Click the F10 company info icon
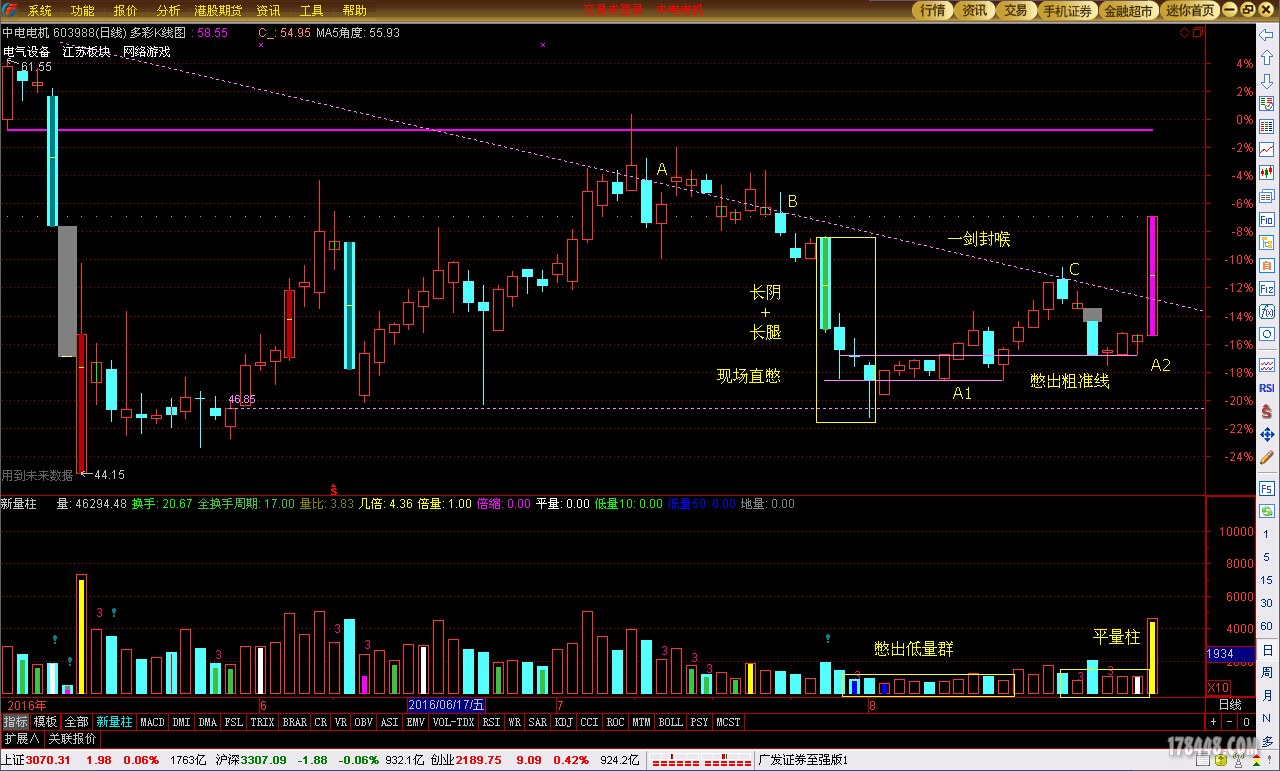Viewport: 1280px width, 771px height. pyautogui.click(x=1267, y=219)
